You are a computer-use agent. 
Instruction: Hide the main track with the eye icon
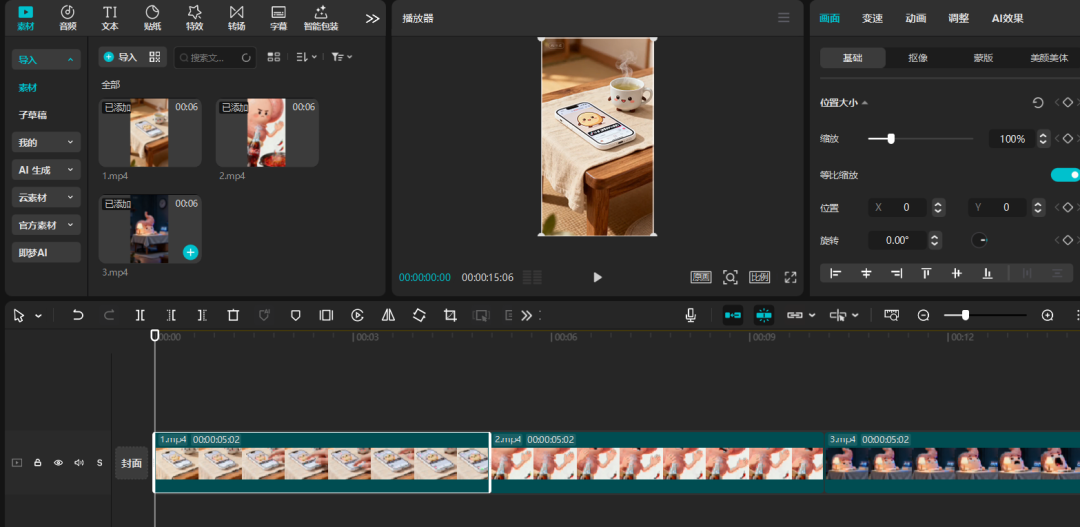58,463
